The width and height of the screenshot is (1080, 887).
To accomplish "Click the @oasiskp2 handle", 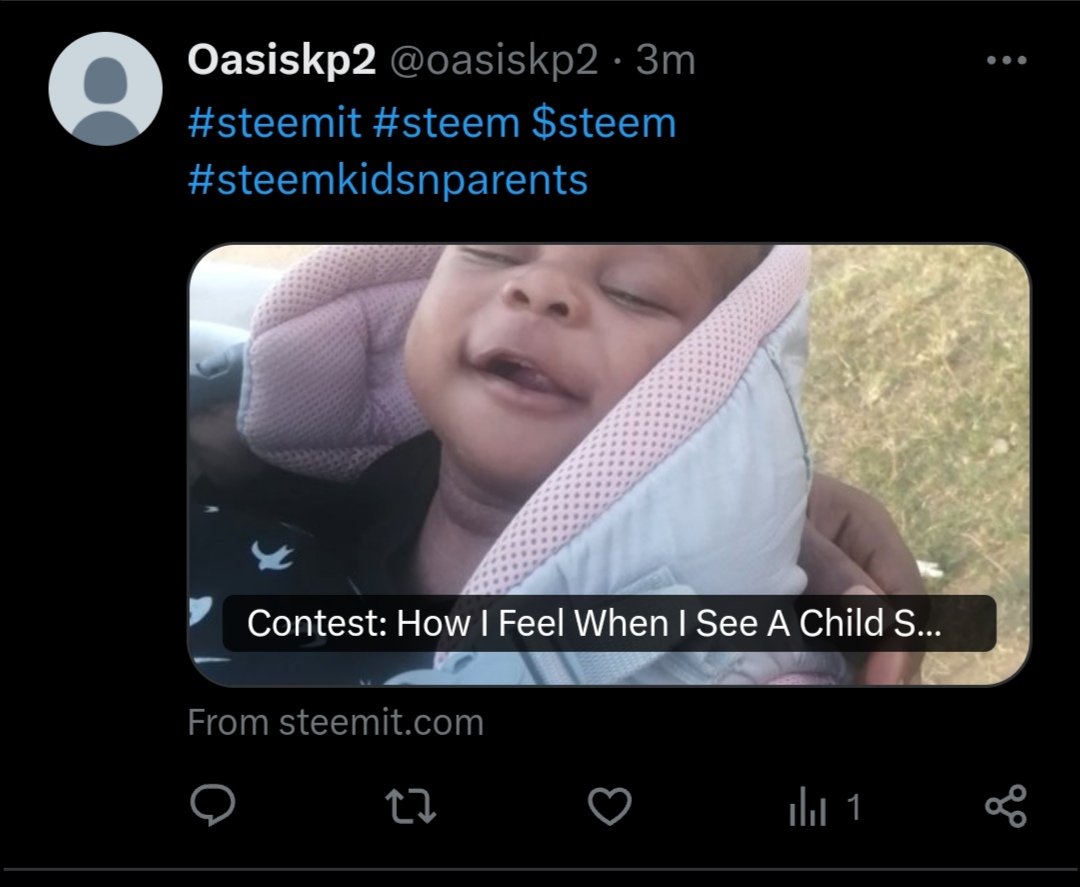I will (495, 61).
